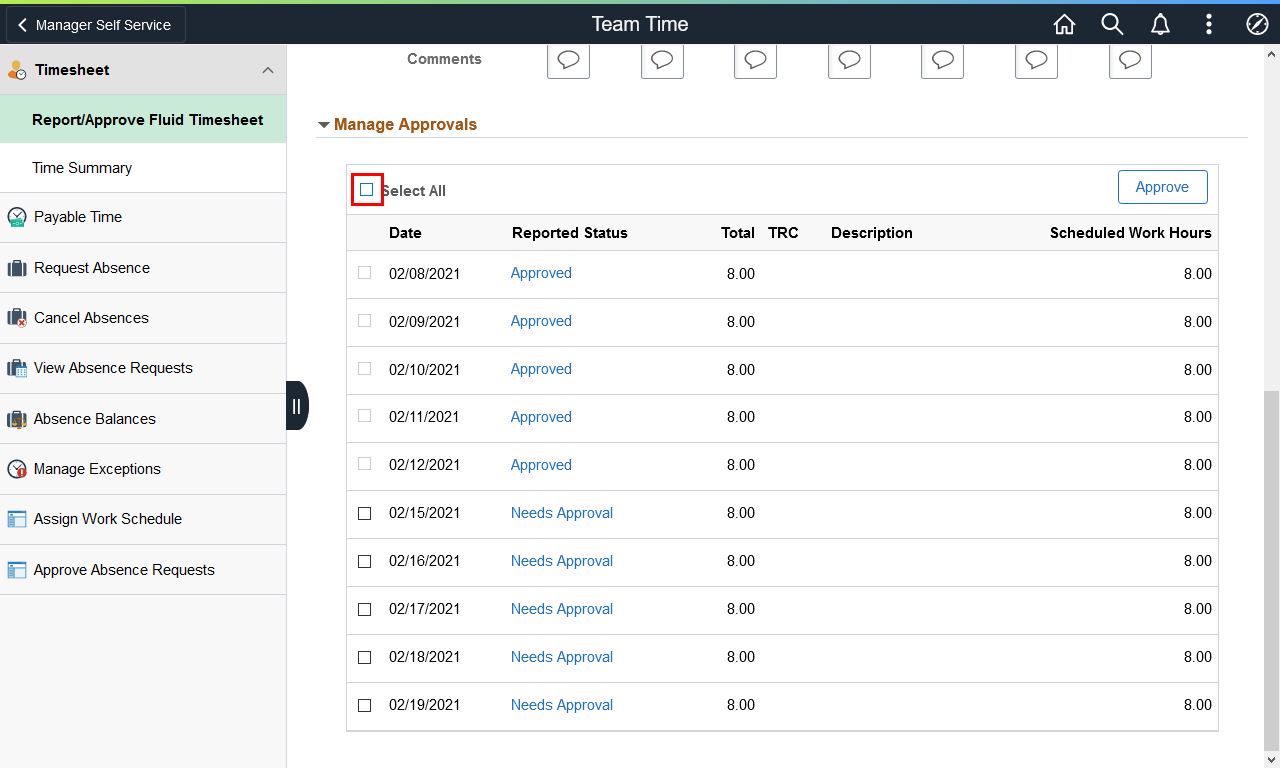Screen dimensions: 1280x768
Task: Click fourth comment bubble icon
Action: [x=849, y=60]
